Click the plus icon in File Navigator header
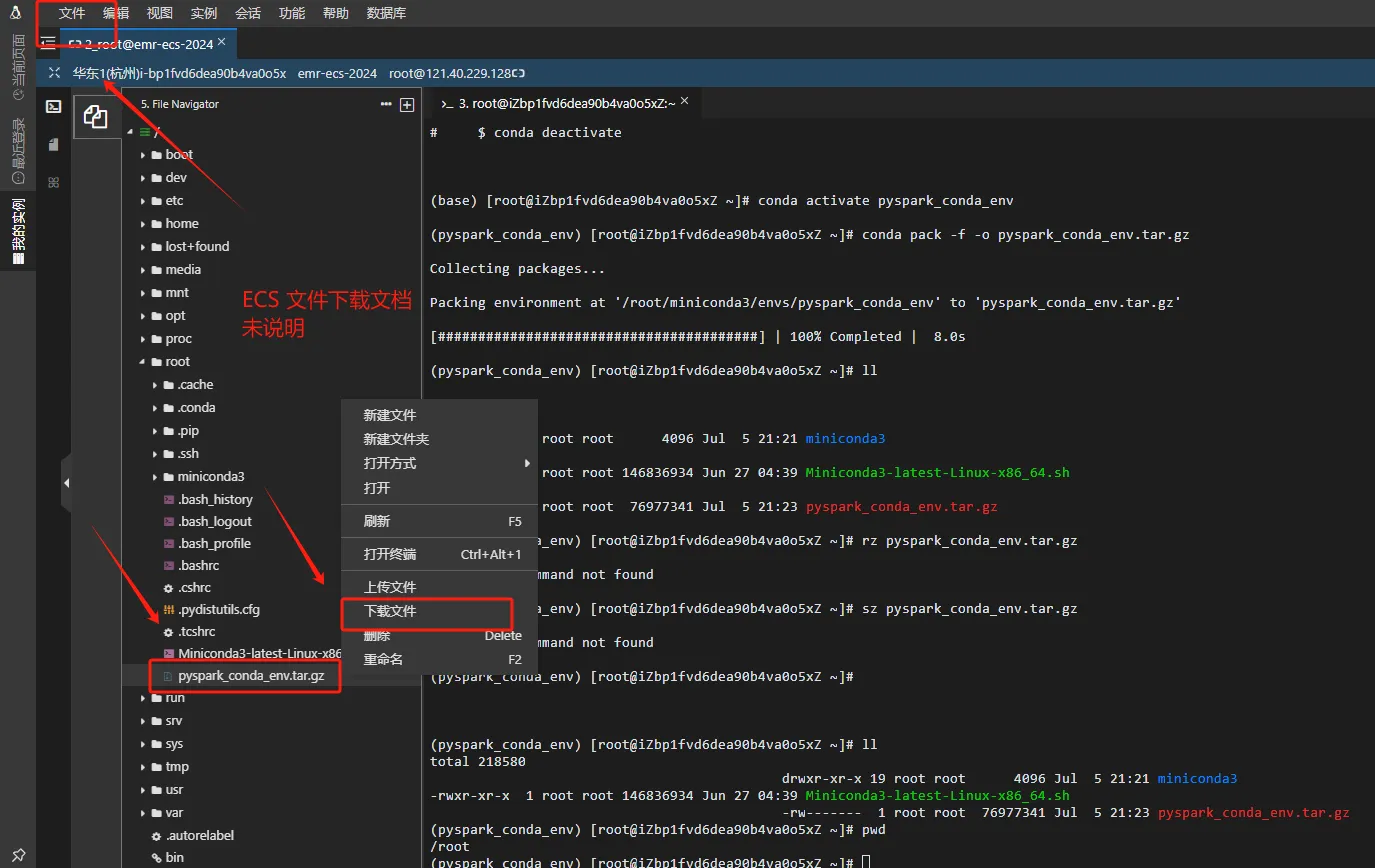Screen dimensions: 1375x868 407,104
